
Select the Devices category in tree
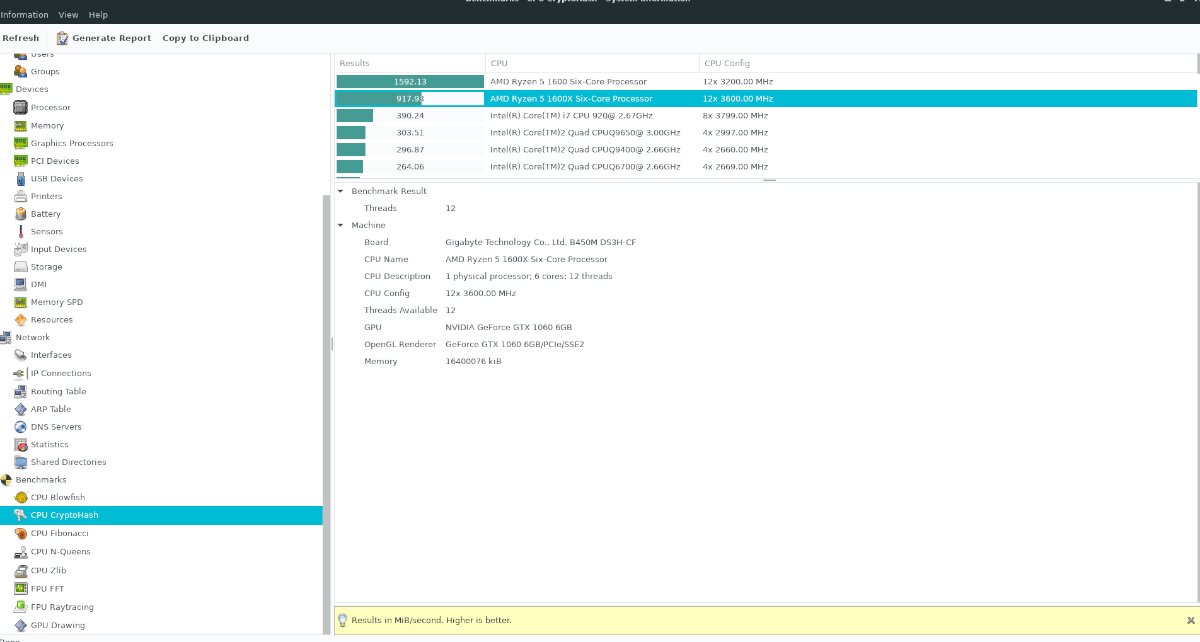[32, 89]
